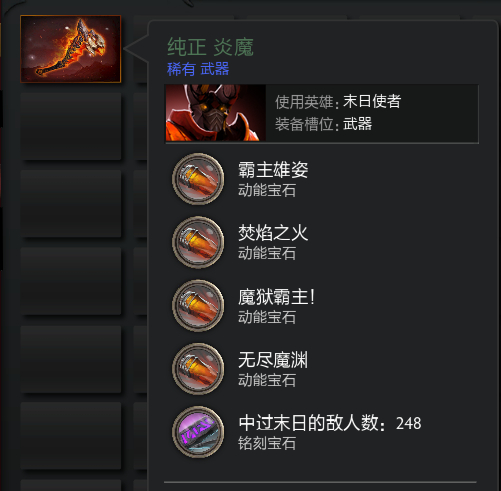Image resolution: width=501 pixels, height=491 pixels.
Task: Click the 使用英雄 末日使者 line
Action: [338, 101]
